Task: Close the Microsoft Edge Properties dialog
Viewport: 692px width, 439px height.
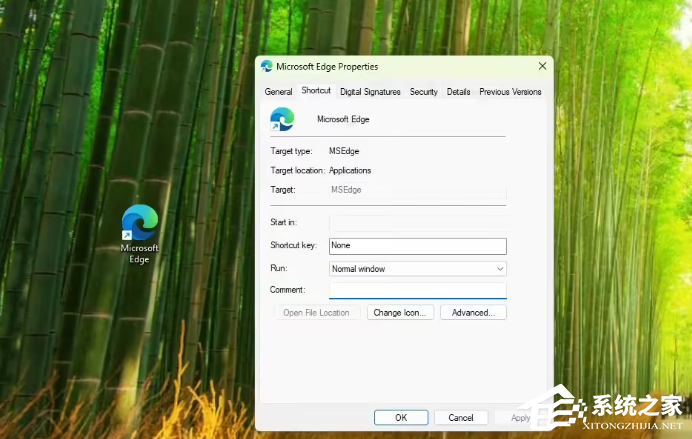Action: point(542,66)
